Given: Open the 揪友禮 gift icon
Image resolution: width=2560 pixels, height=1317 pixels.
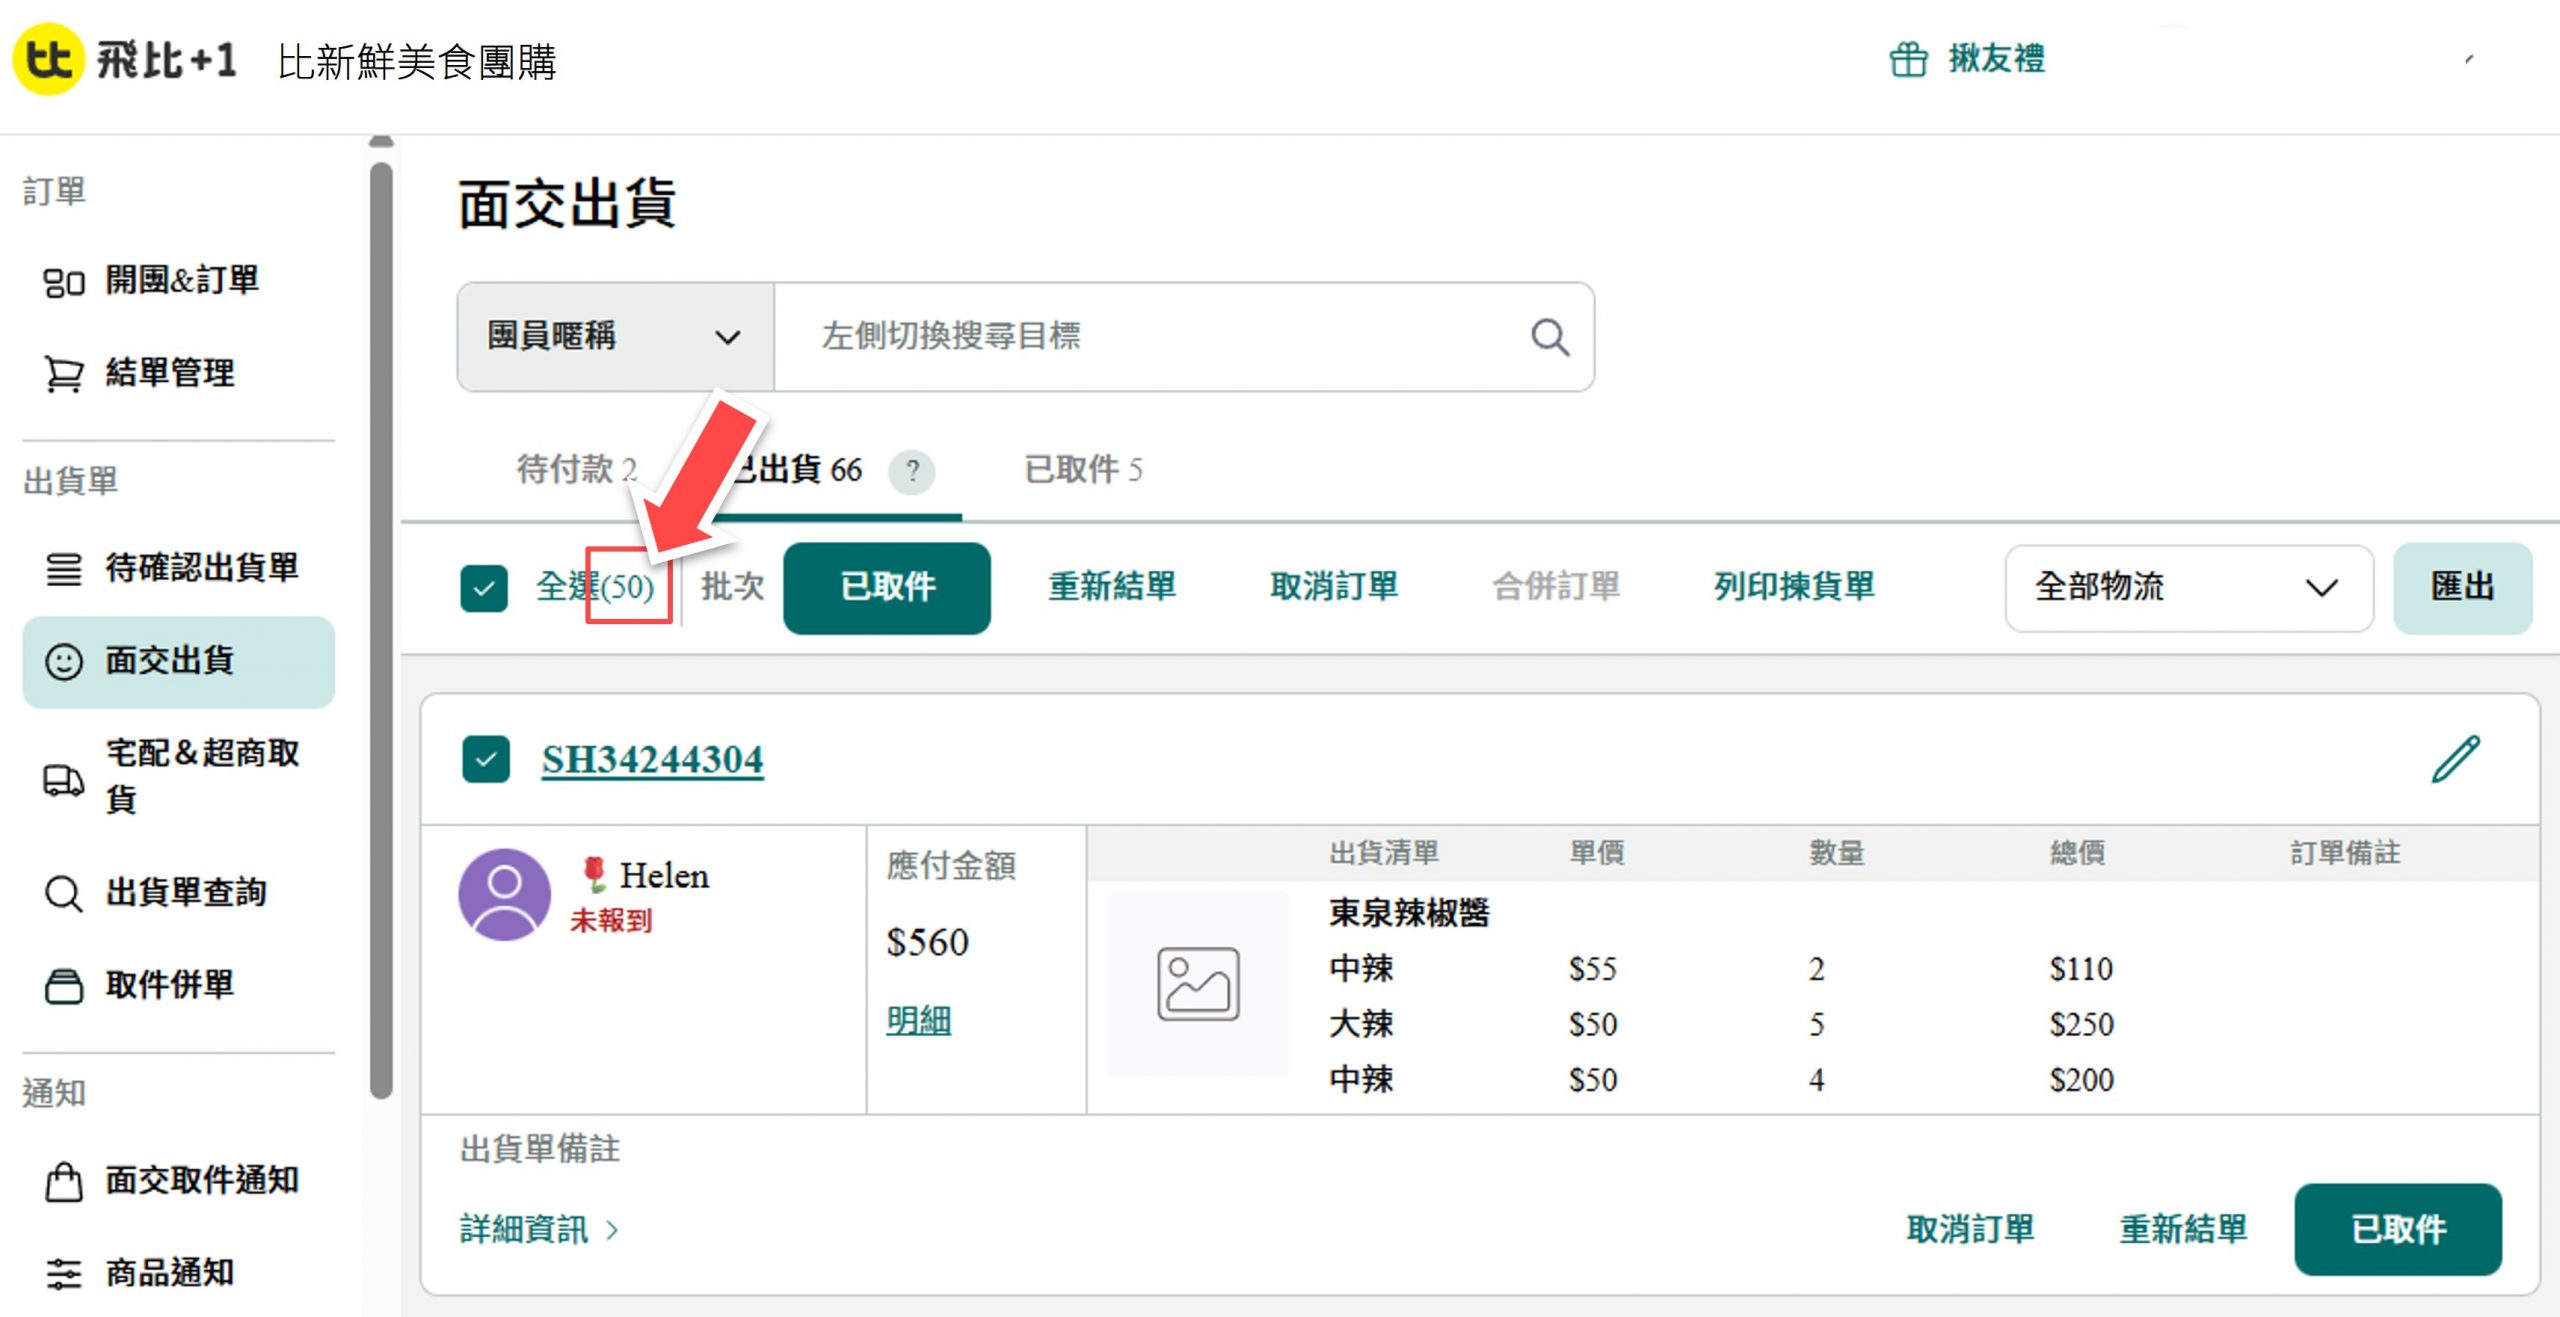Looking at the screenshot, I should [x=1908, y=59].
